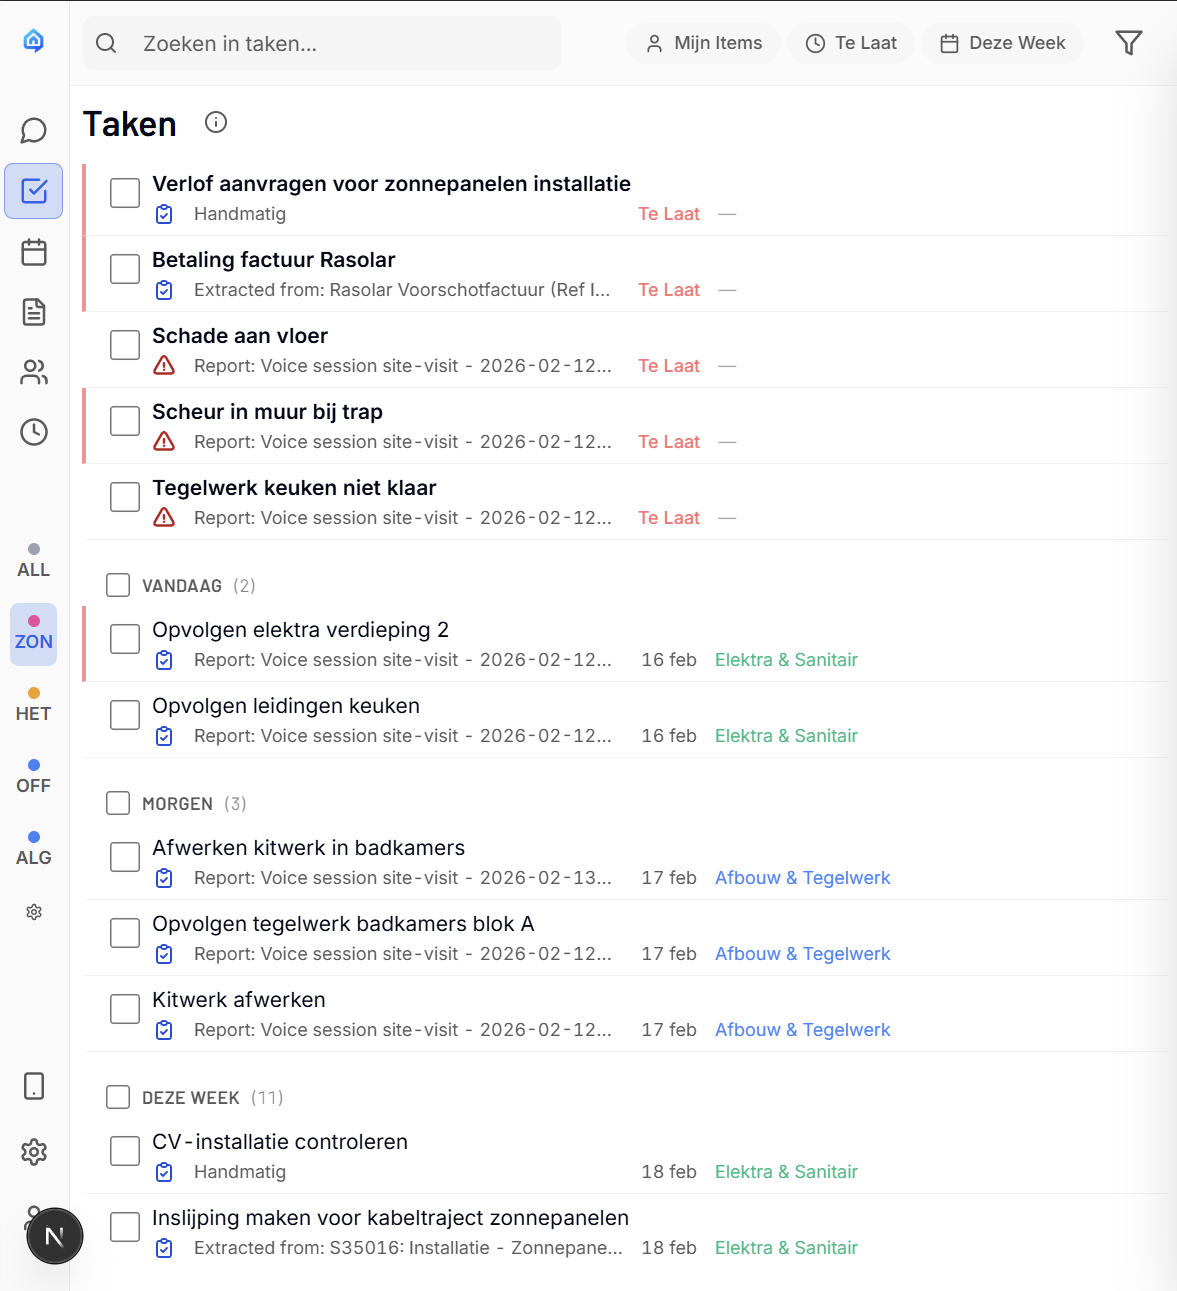Image resolution: width=1177 pixels, height=1291 pixels.
Task: Mark 'Betaling factuur Rasolar' as complete
Action: (124, 269)
